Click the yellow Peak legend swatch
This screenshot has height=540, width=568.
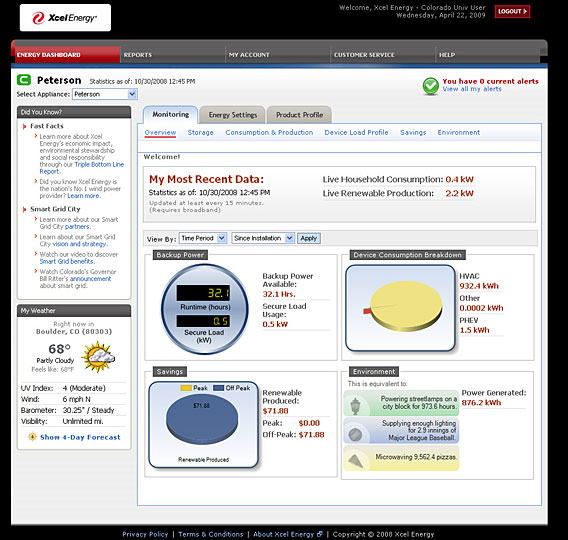186,388
